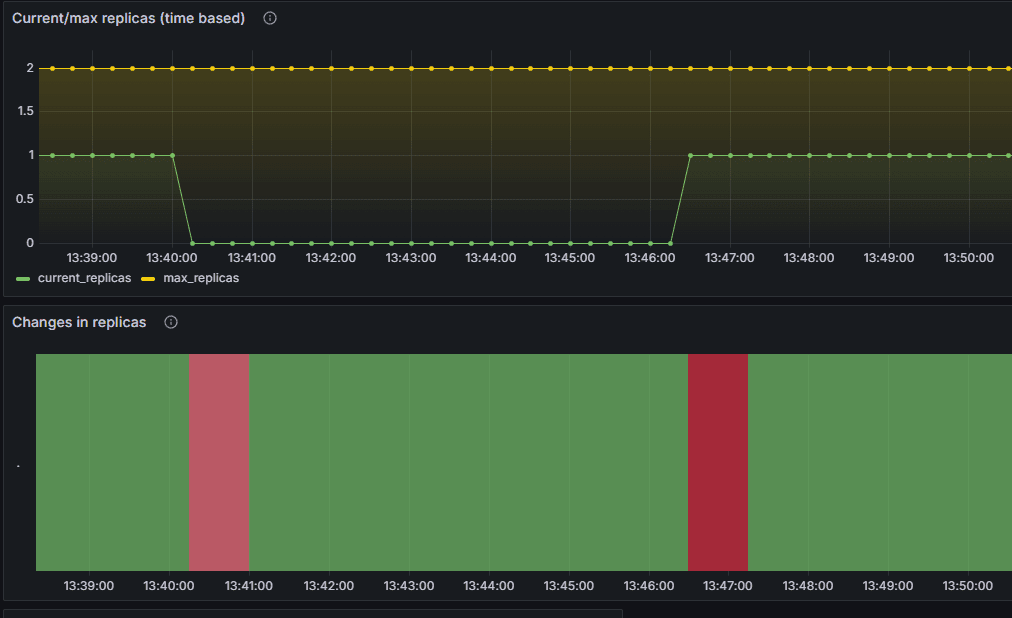Open the Changes in replicas panel title menu

(x=79, y=322)
